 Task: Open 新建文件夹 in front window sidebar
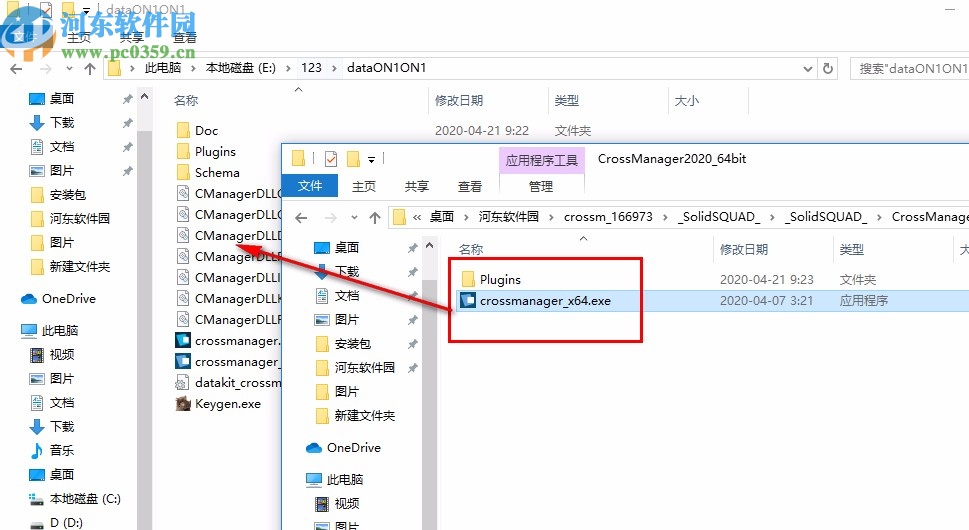[x=355, y=416]
